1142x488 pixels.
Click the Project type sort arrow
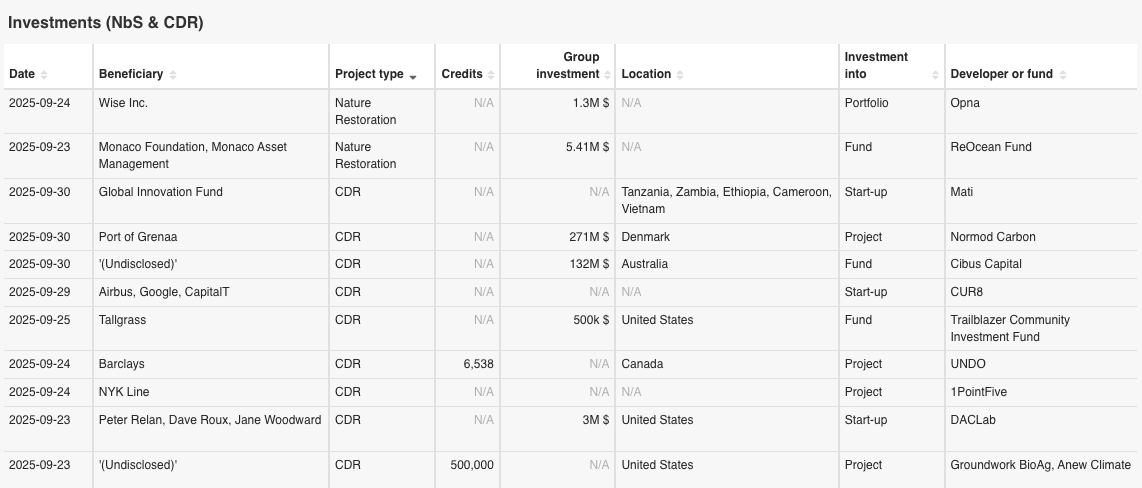(413, 75)
